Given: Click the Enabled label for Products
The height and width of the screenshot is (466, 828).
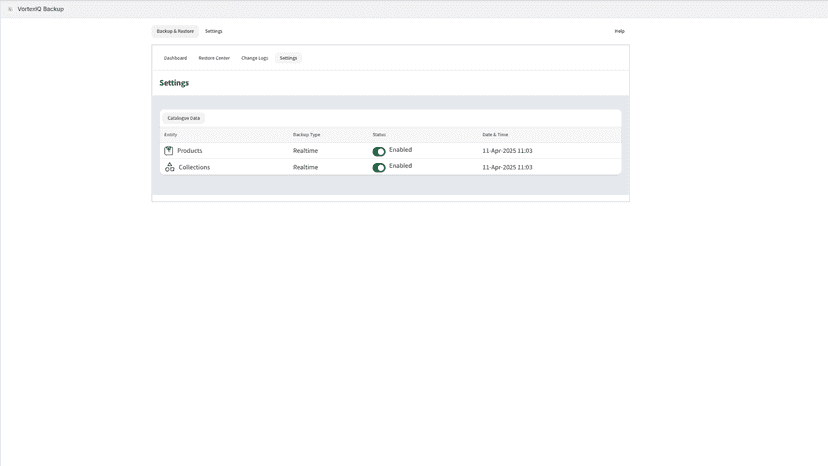Looking at the screenshot, I should click(x=400, y=150).
